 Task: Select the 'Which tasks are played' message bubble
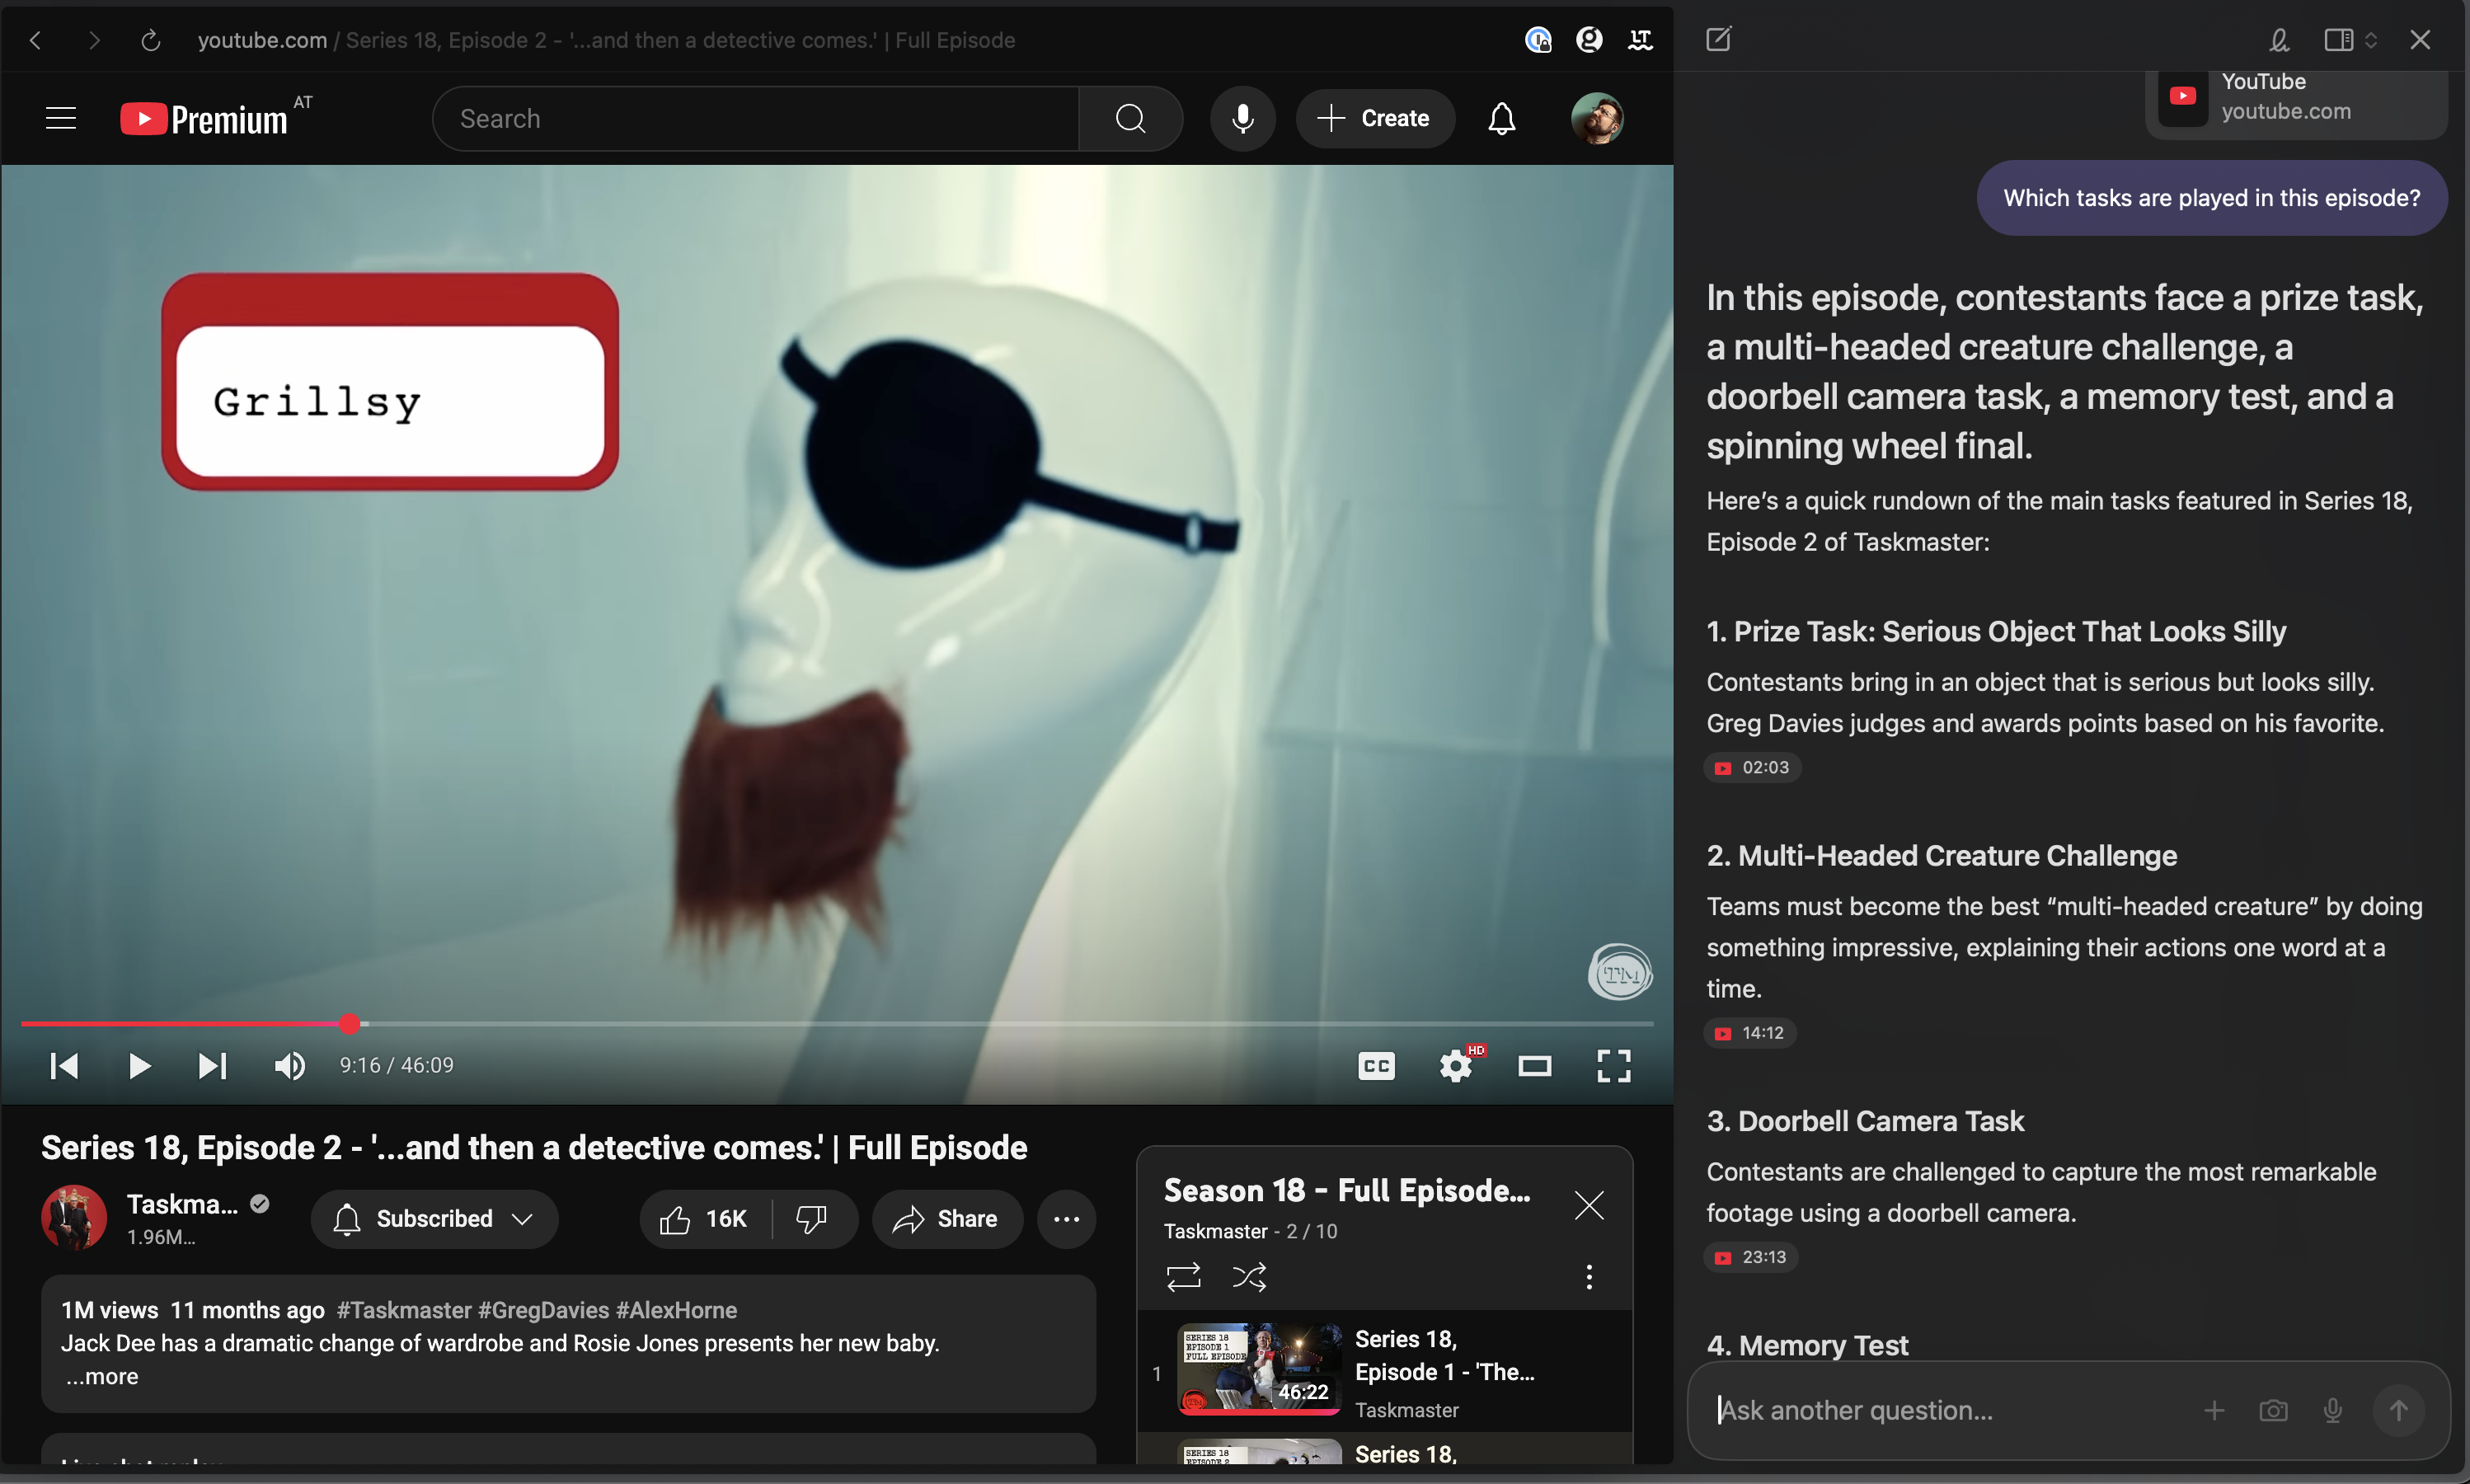click(x=2212, y=198)
